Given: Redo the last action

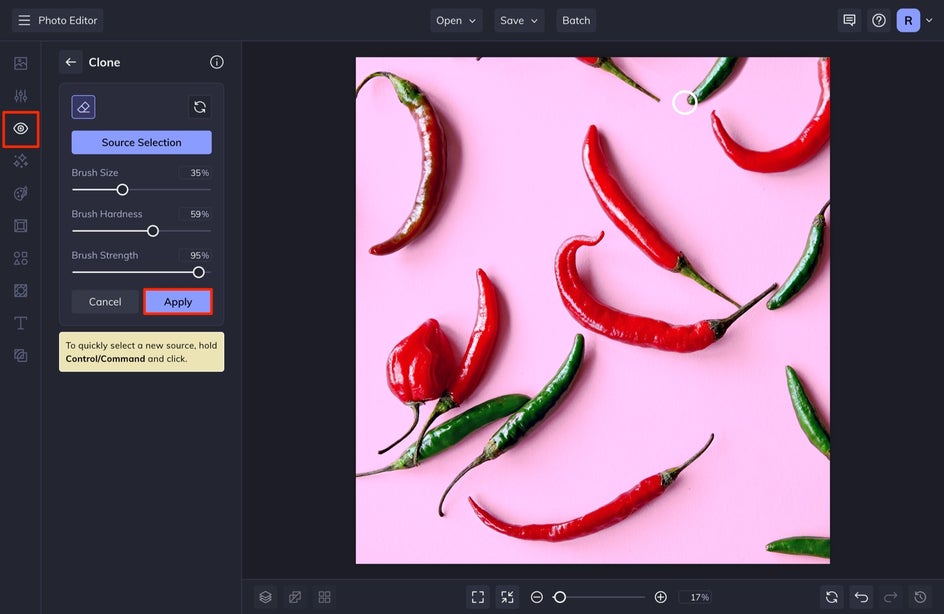Looking at the screenshot, I should coord(891,597).
